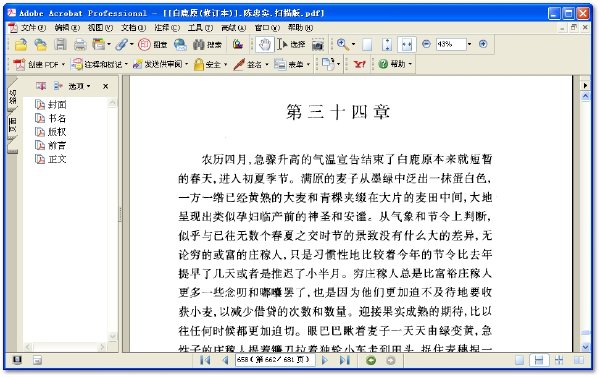Set Actual Size page view icon
The width and height of the screenshot is (600, 377).
point(367,45)
